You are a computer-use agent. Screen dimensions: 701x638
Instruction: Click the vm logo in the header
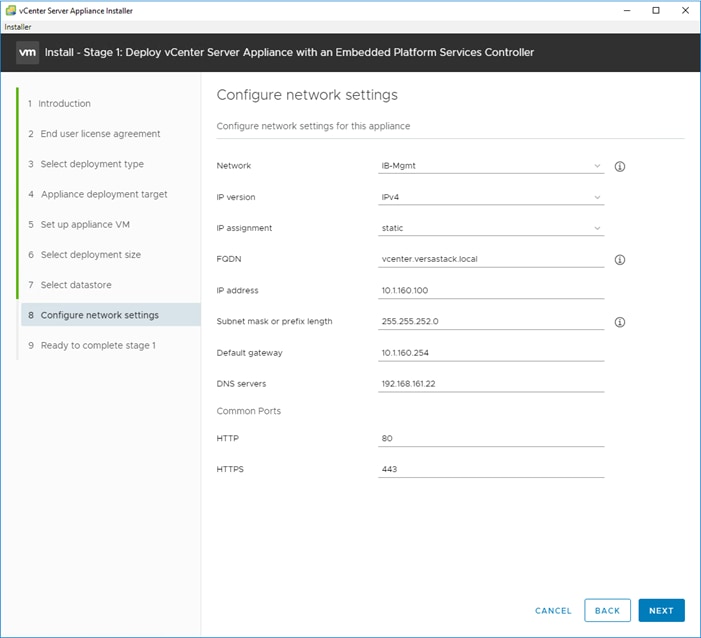tap(27, 52)
